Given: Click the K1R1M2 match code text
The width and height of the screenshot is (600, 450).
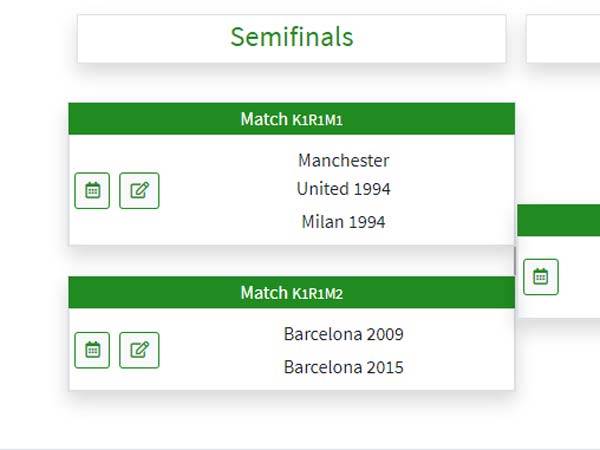Looking at the screenshot, I should pos(317,293).
